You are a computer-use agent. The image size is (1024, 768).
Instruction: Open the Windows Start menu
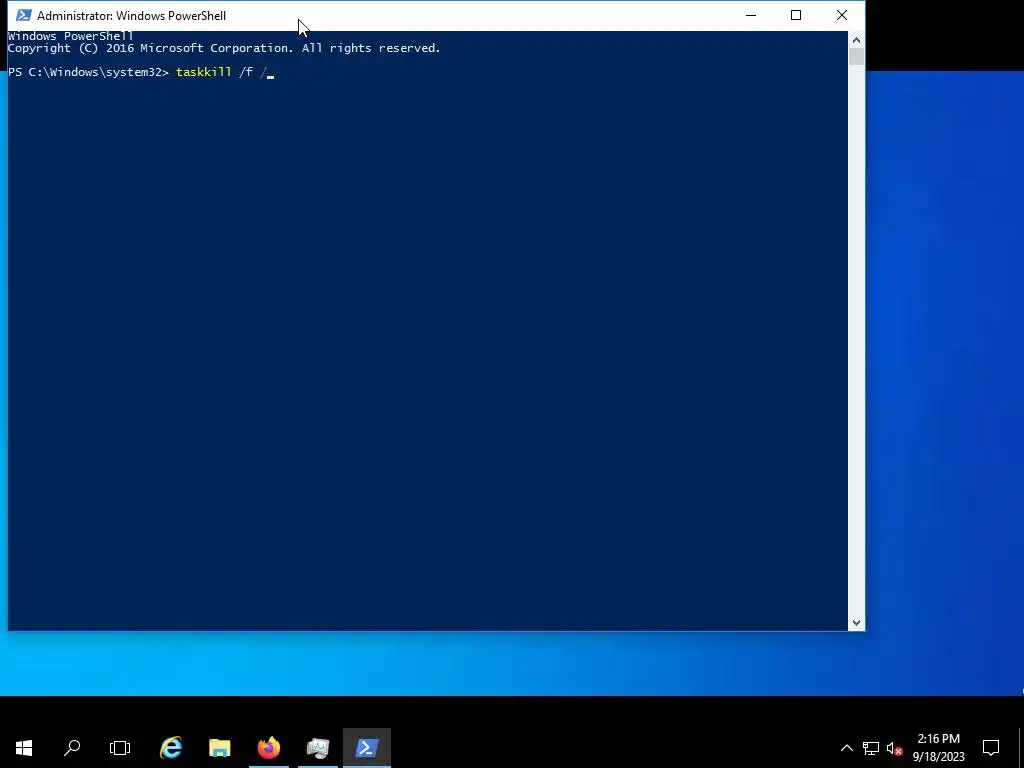(x=24, y=748)
